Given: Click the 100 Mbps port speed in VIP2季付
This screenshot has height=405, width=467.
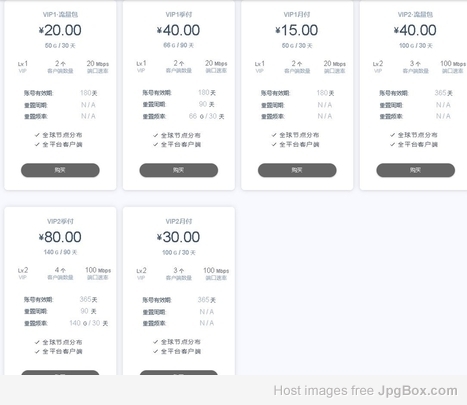Looking at the screenshot, I should 98,270.
